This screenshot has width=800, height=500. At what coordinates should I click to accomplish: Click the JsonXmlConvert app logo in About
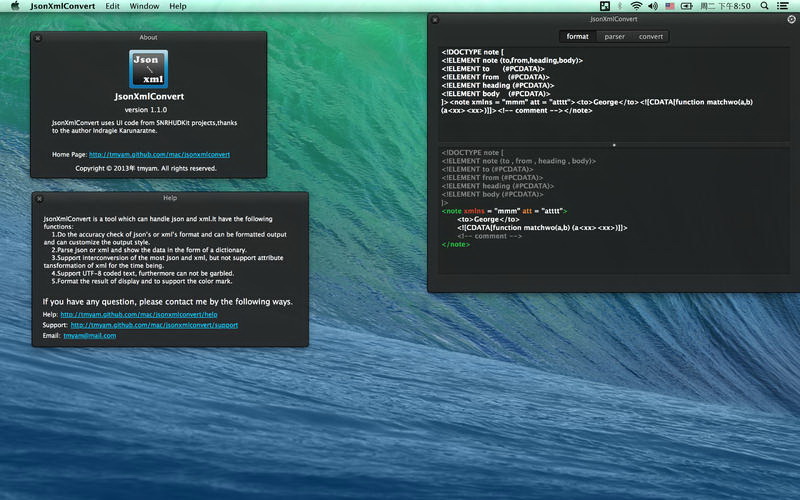pyautogui.click(x=148, y=69)
